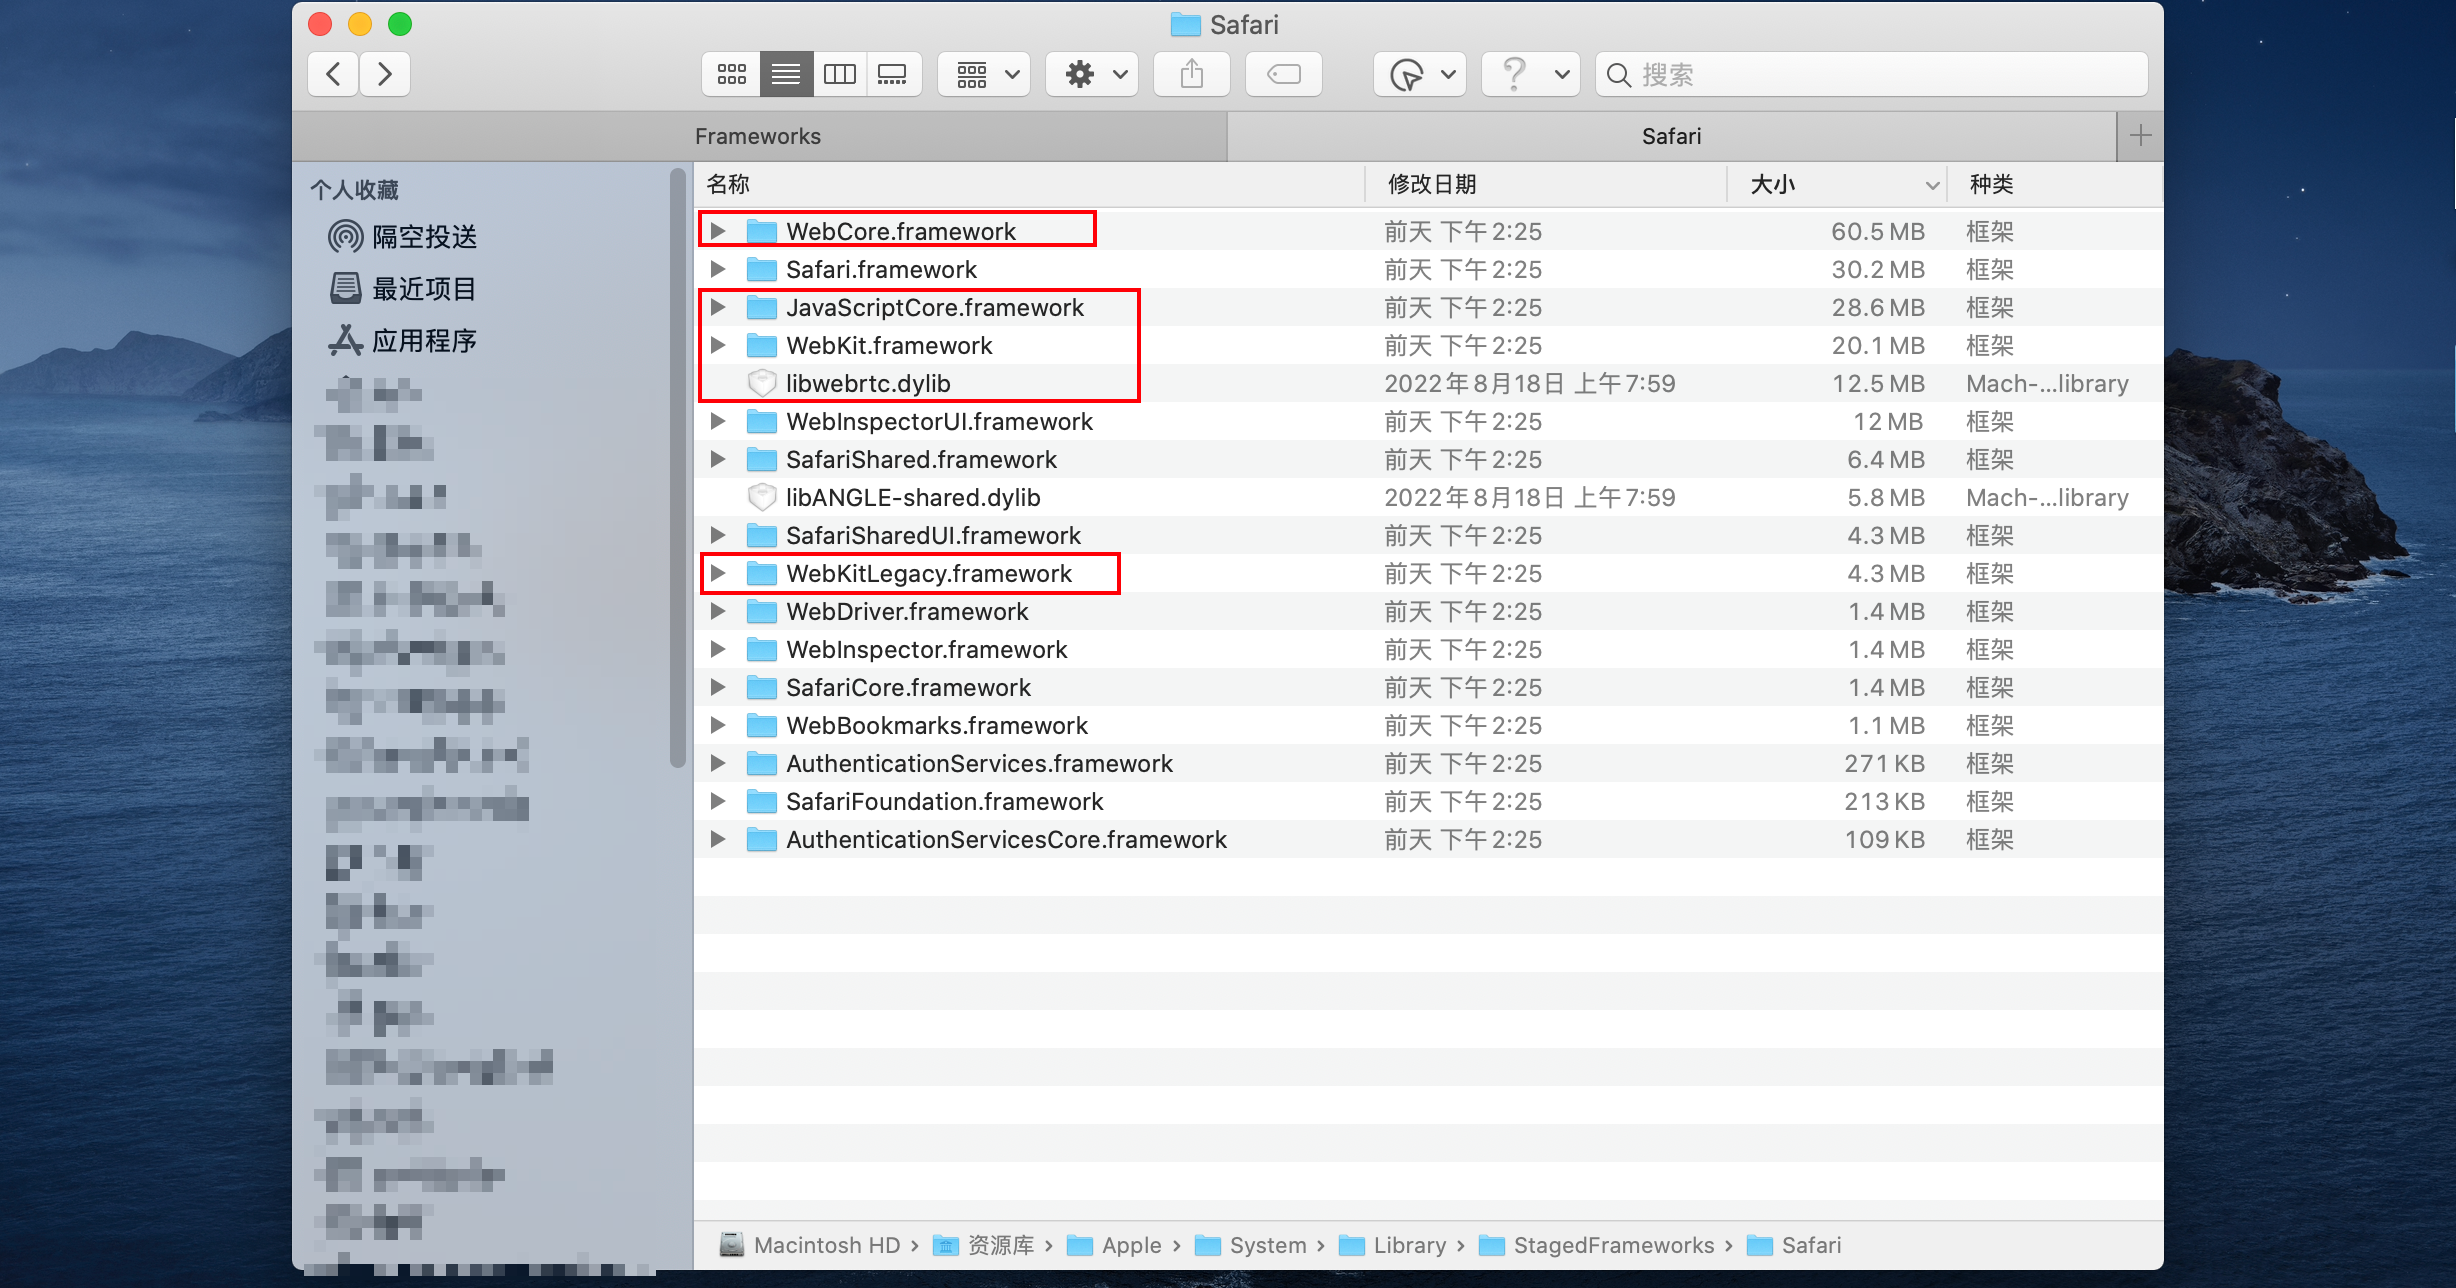The width and height of the screenshot is (2456, 1288).
Task: Click the Tags toolbar icon
Action: pos(1283,73)
